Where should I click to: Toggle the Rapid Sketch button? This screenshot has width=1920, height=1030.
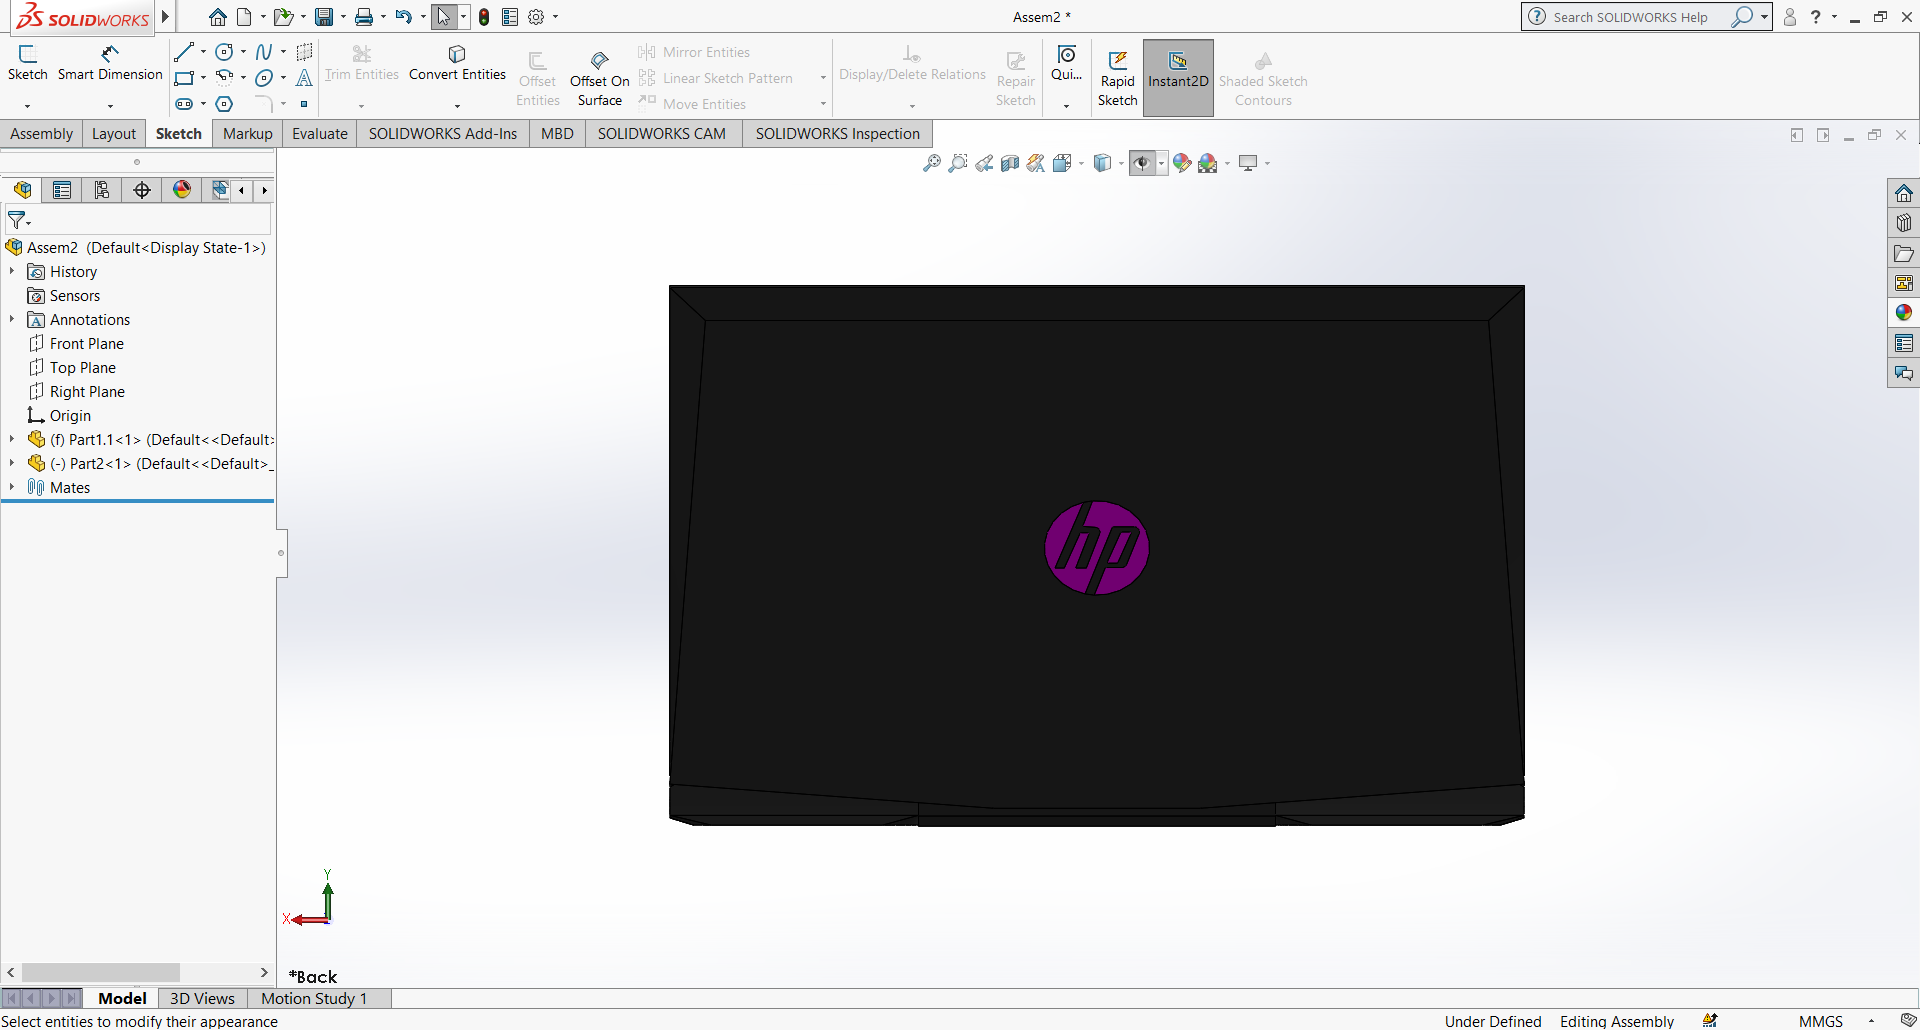(x=1118, y=78)
